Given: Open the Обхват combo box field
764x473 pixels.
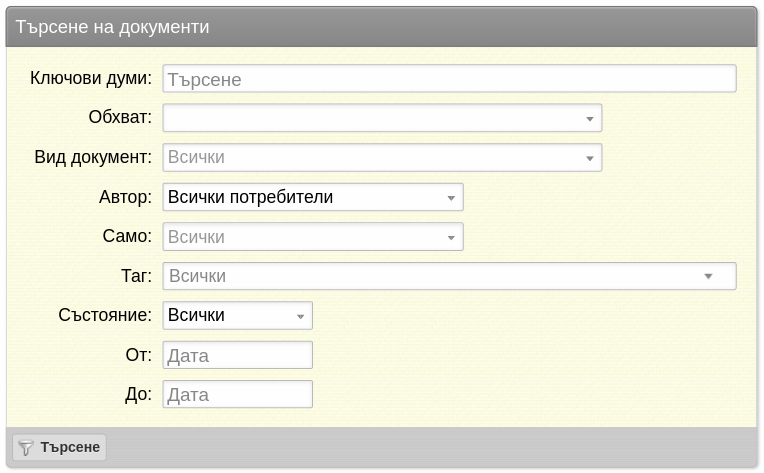Looking at the screenshot, I should (382, 118).
